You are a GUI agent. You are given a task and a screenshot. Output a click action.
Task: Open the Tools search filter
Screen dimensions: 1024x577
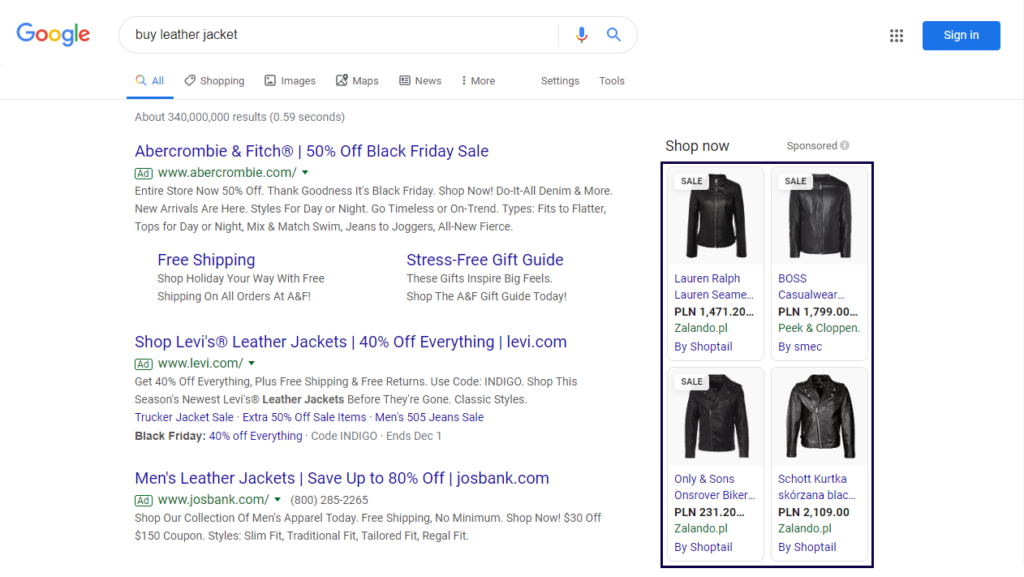tap(612, 81)
